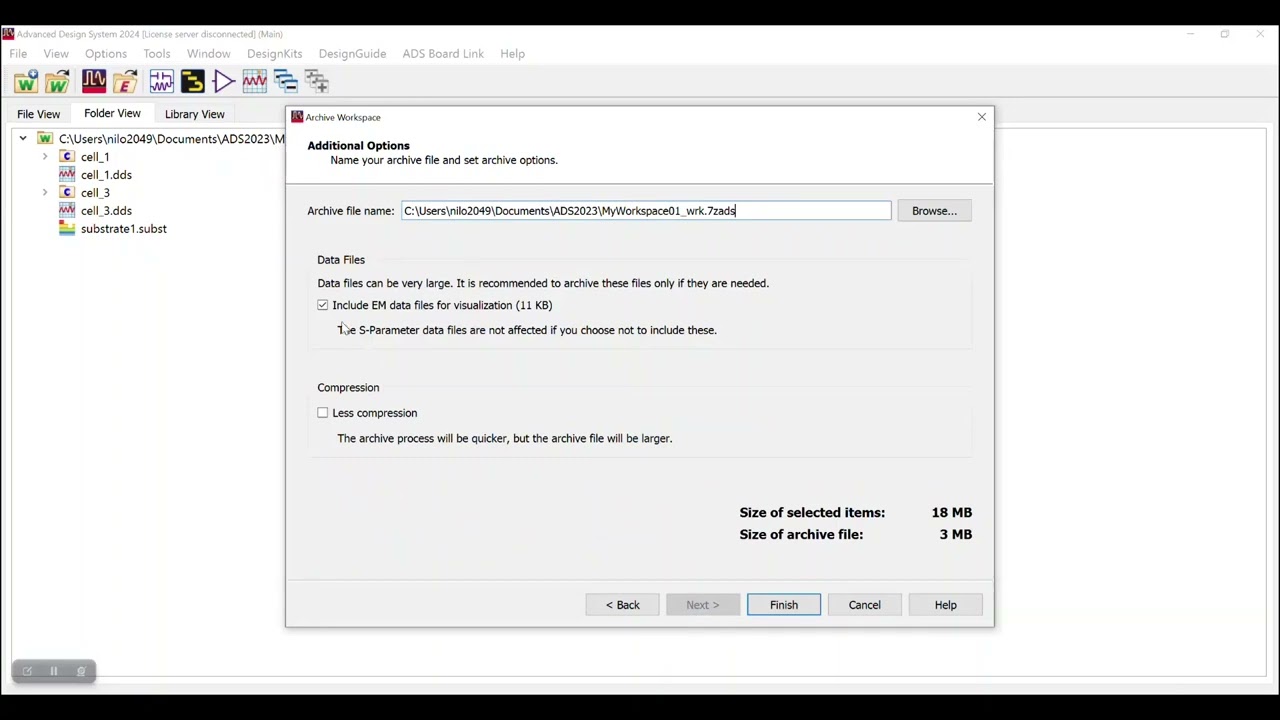
Task: Open the DesignGuide menu
Action: pyautogui.click(x=352, y=54)
